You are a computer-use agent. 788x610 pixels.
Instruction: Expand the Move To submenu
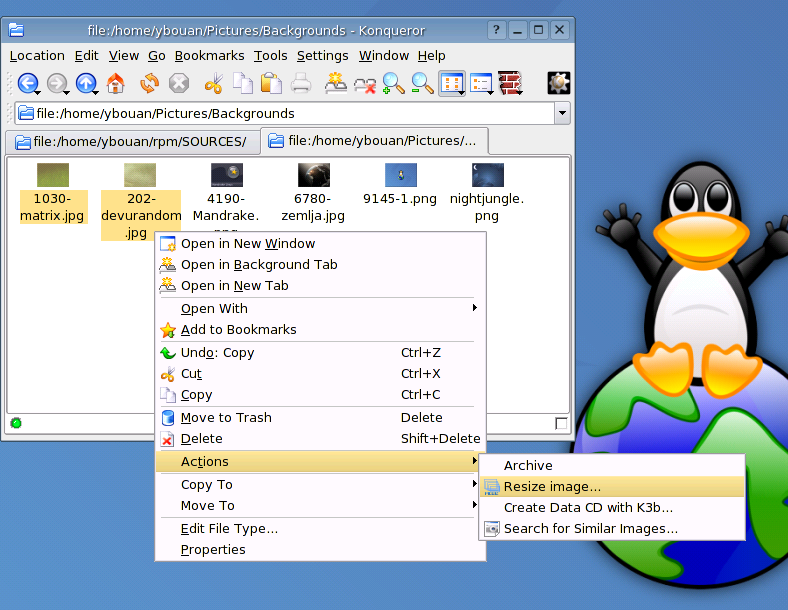tap(318, 505)
